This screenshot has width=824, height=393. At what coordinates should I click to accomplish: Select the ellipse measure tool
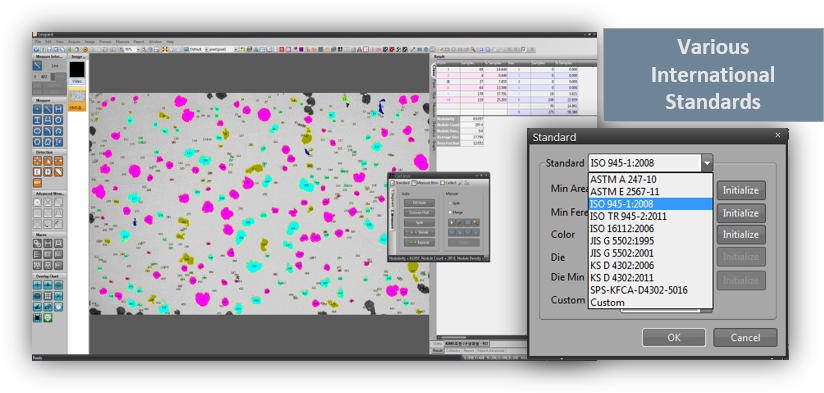click(x=37, y=131)
